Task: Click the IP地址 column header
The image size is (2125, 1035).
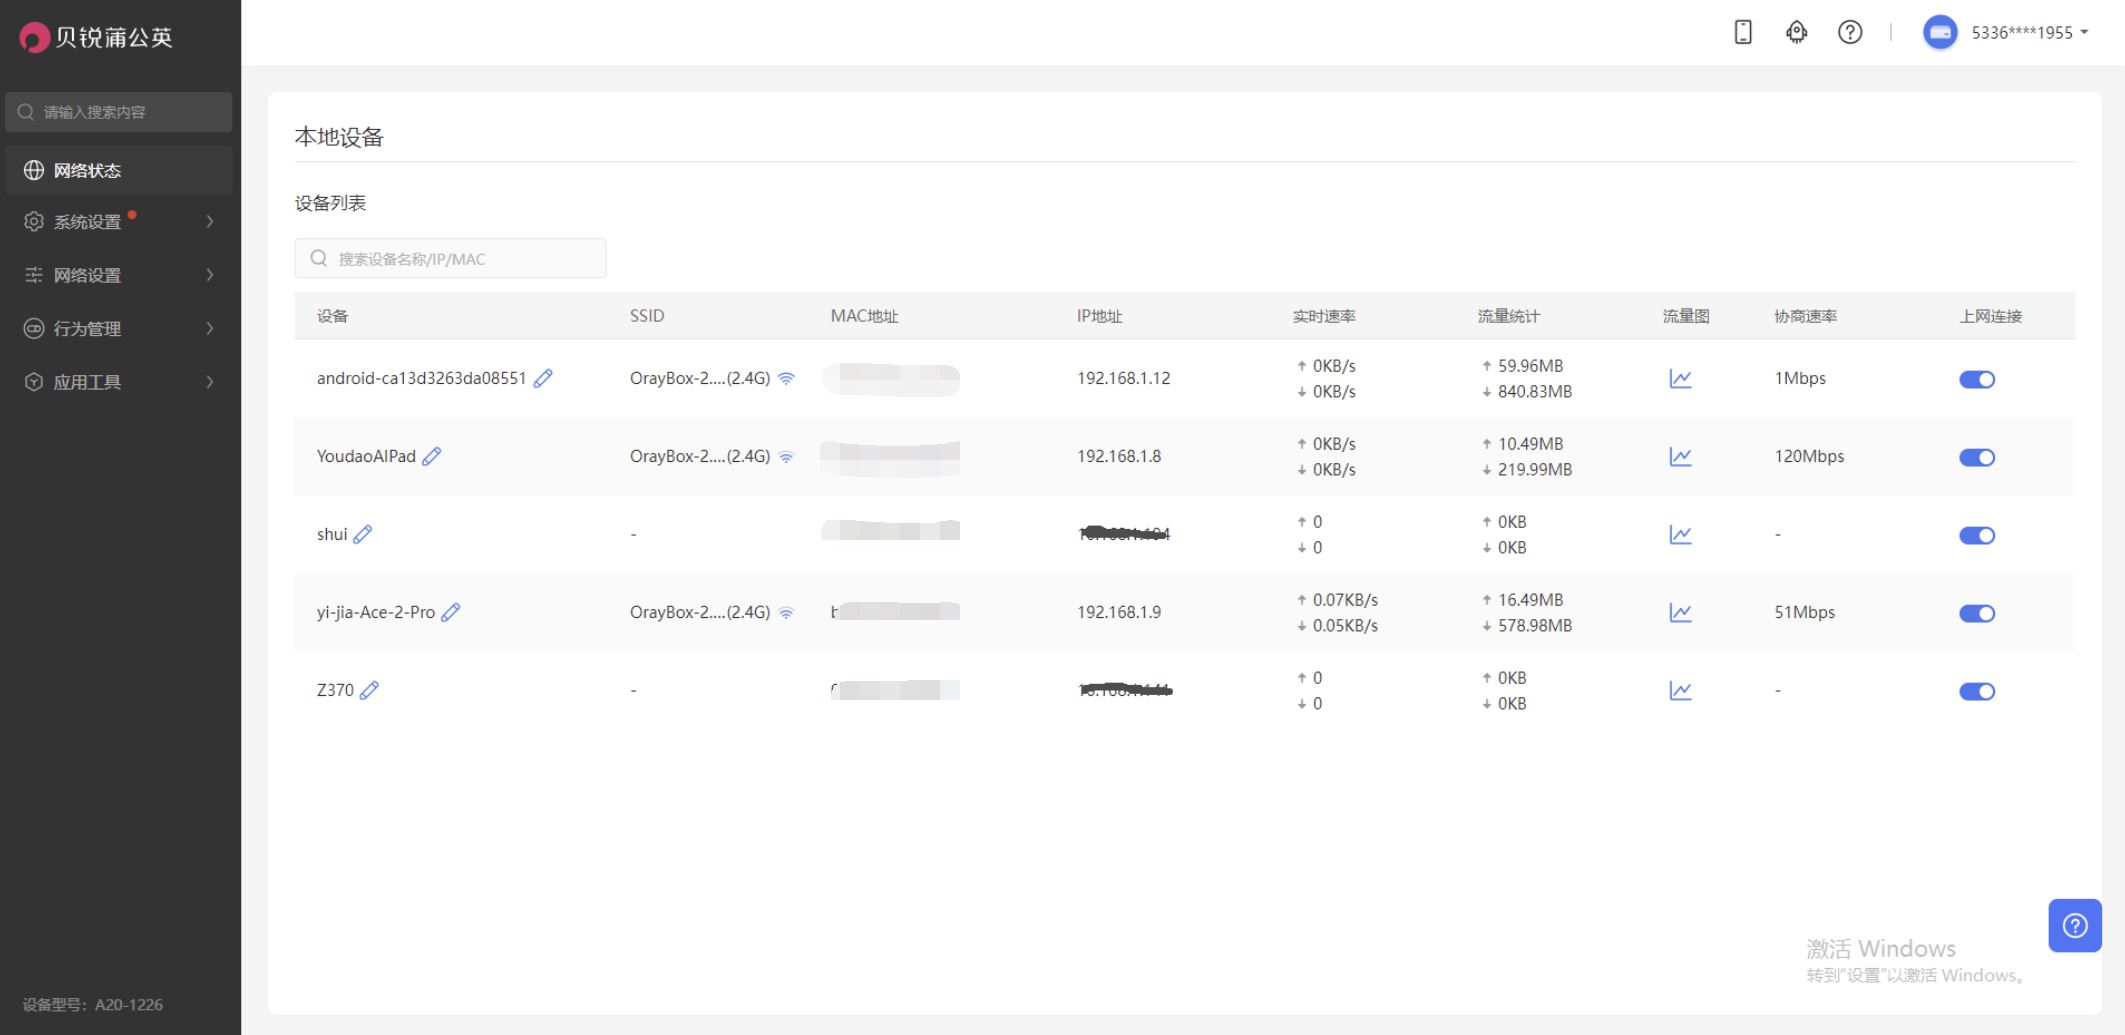Action: tap(1099, 316)
